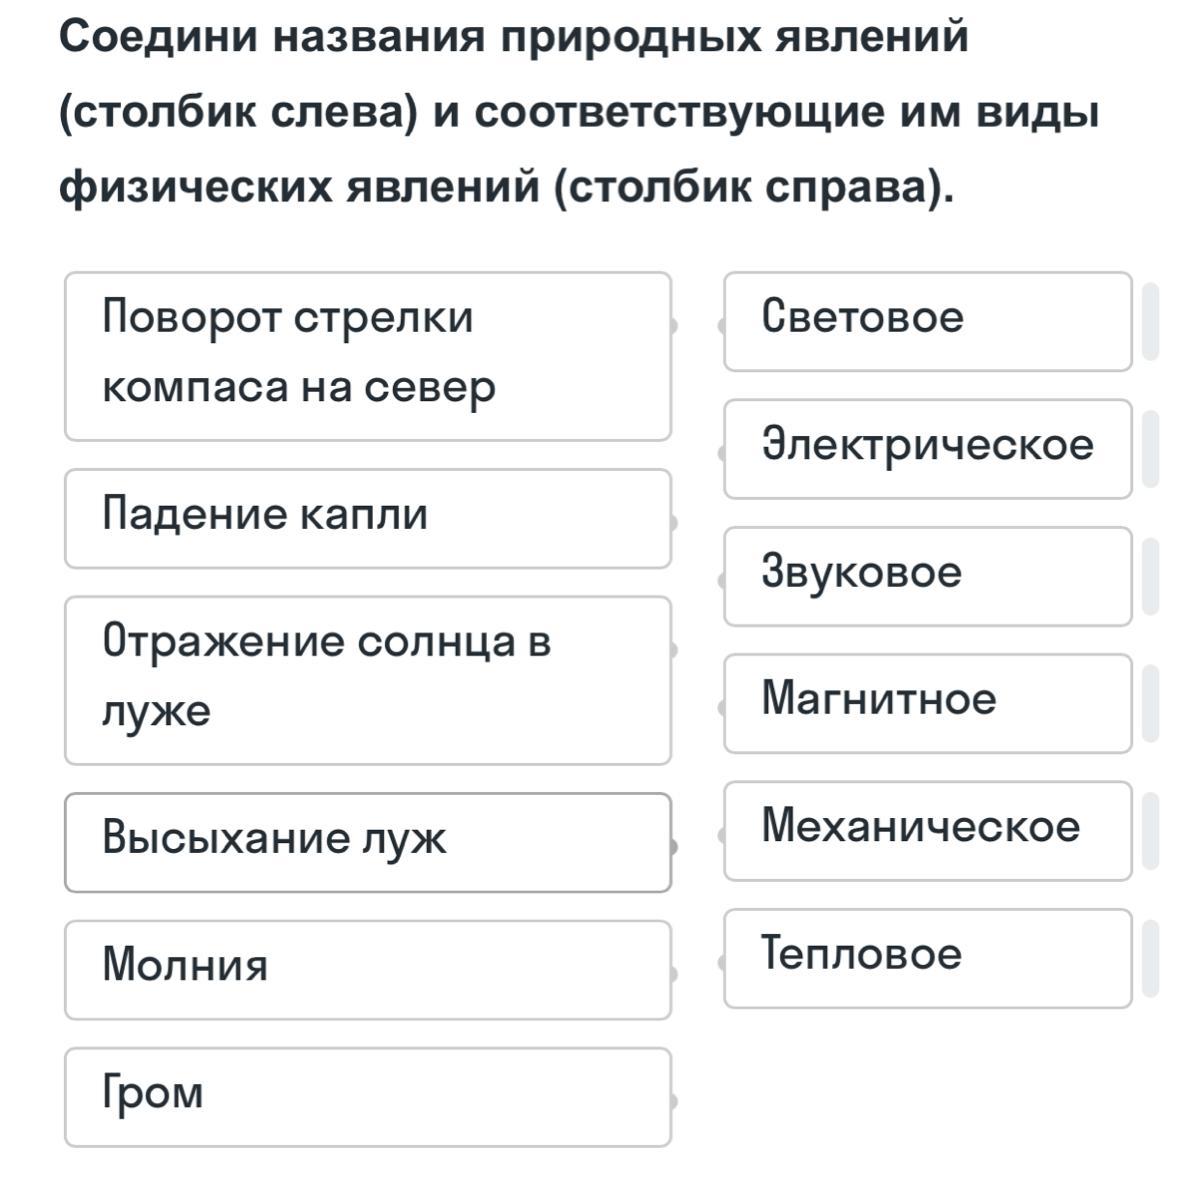Choose the 'Электрическое' answer option
The image size is (1199, 1200).
pos(927,448)
